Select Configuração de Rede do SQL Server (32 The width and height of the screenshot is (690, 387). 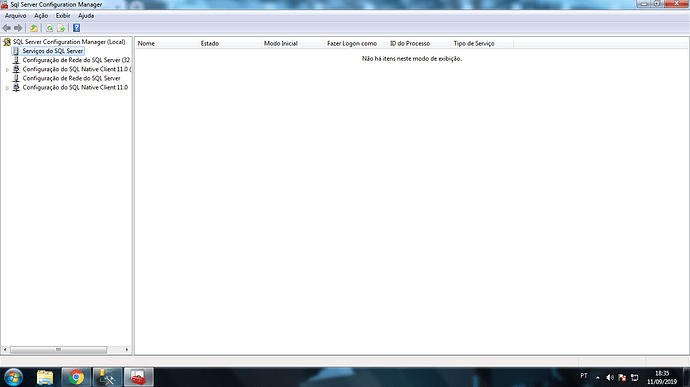coord(76,60)
